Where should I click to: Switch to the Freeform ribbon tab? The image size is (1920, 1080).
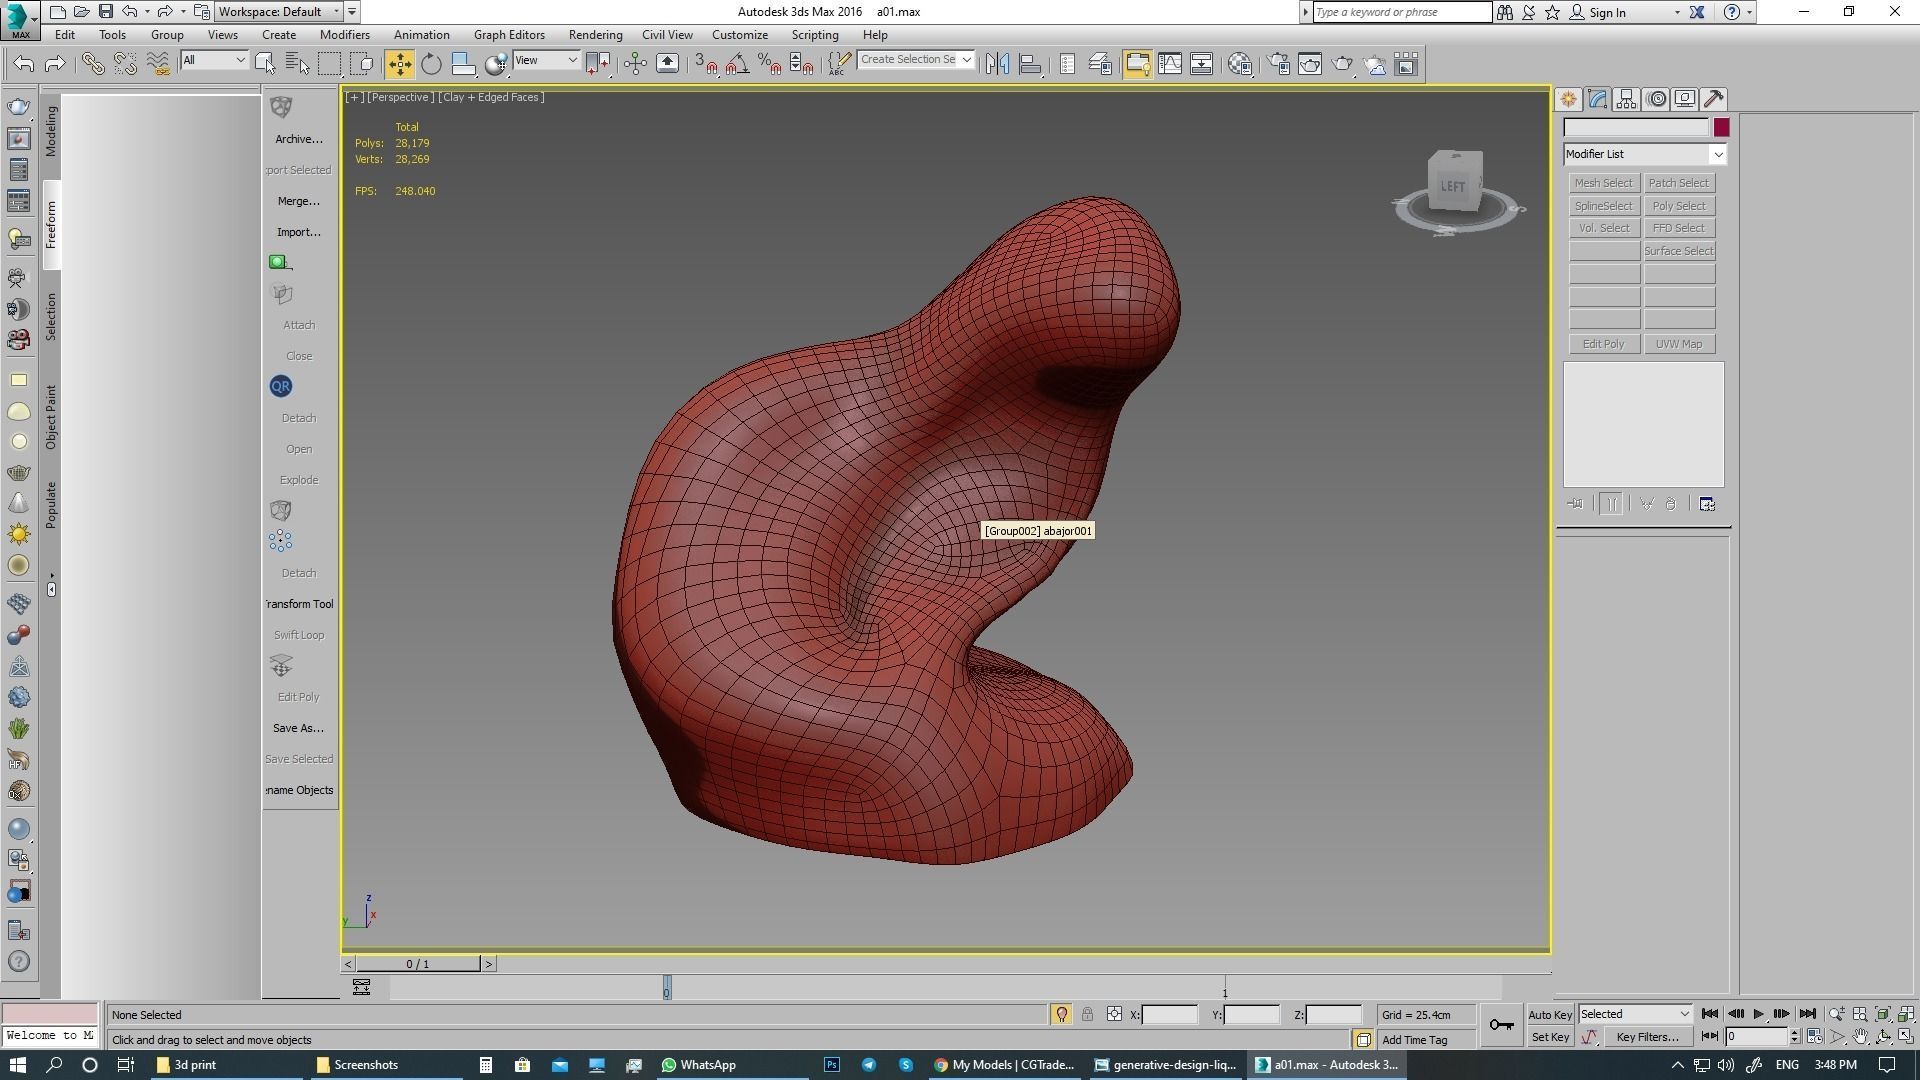click(x=51, y=225)
